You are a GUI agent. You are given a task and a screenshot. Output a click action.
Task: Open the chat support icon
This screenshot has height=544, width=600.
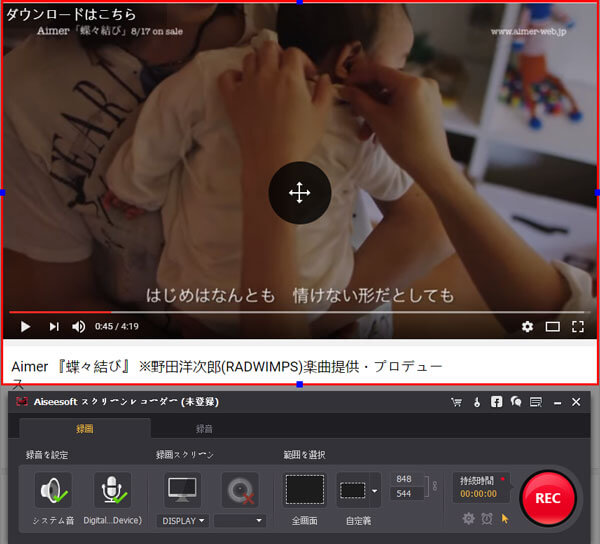(x=516, y=402)
